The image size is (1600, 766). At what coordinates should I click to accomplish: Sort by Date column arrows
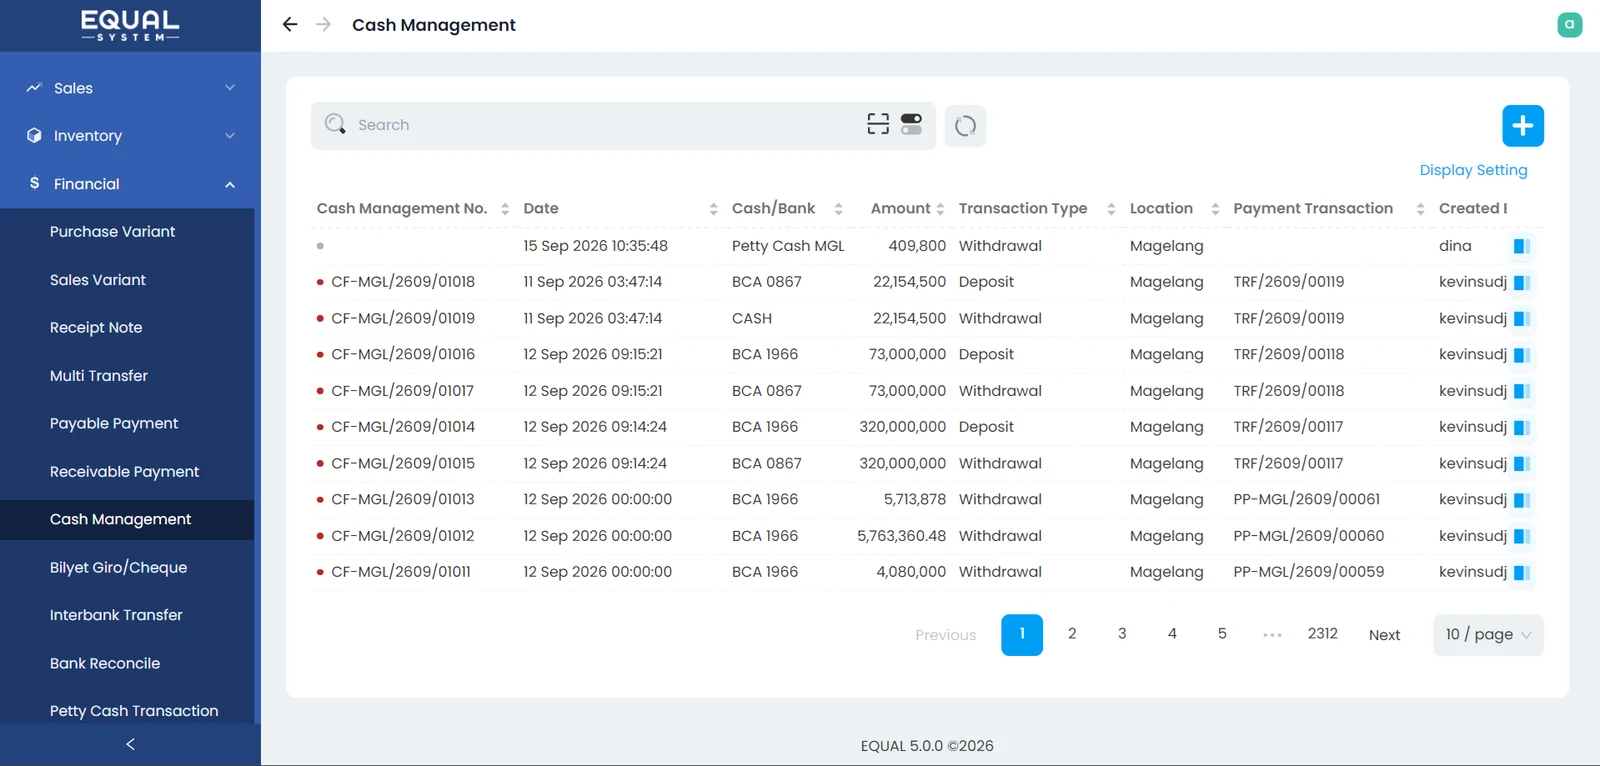713,209
